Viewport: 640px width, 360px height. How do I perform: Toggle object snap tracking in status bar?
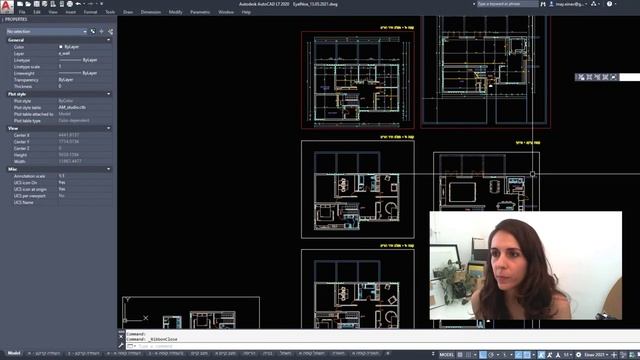point(518,355)
